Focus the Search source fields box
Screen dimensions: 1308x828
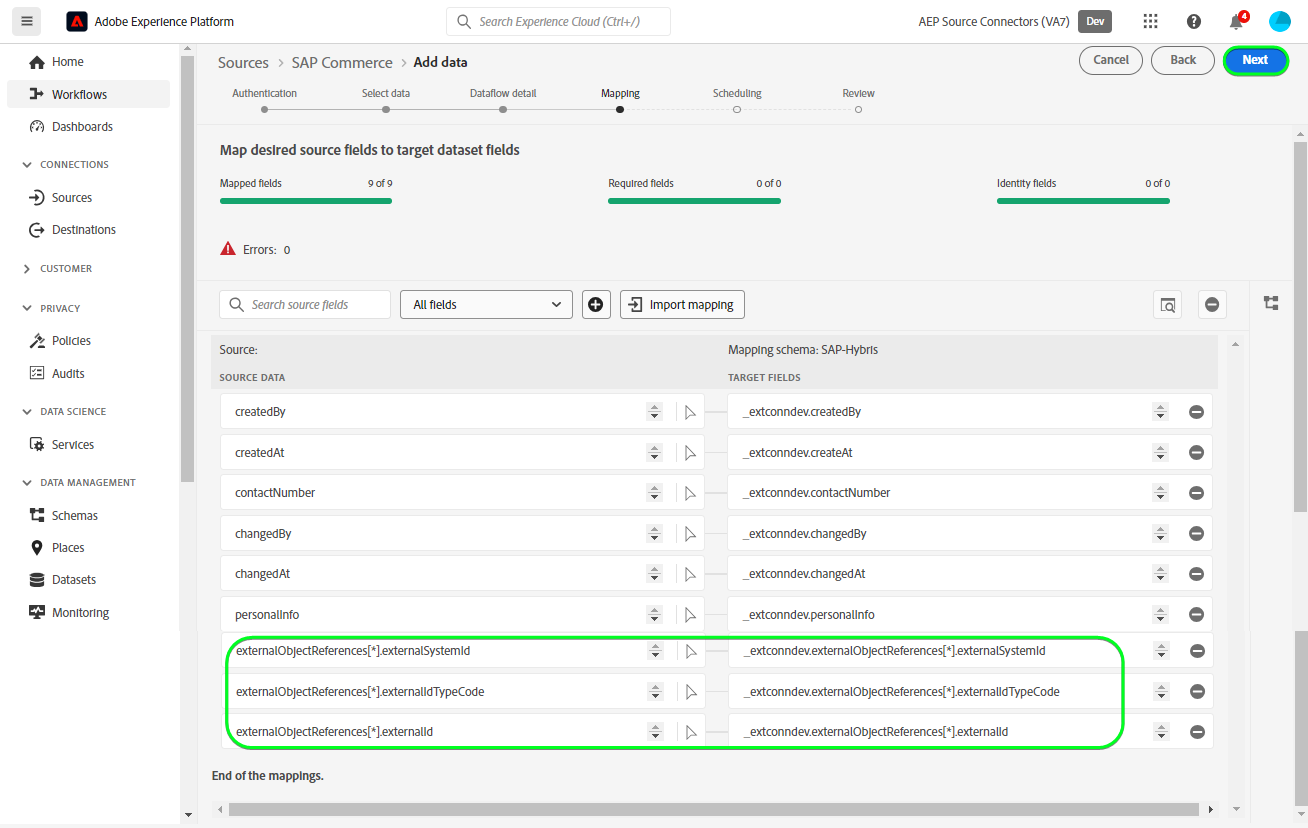[305, 305]
